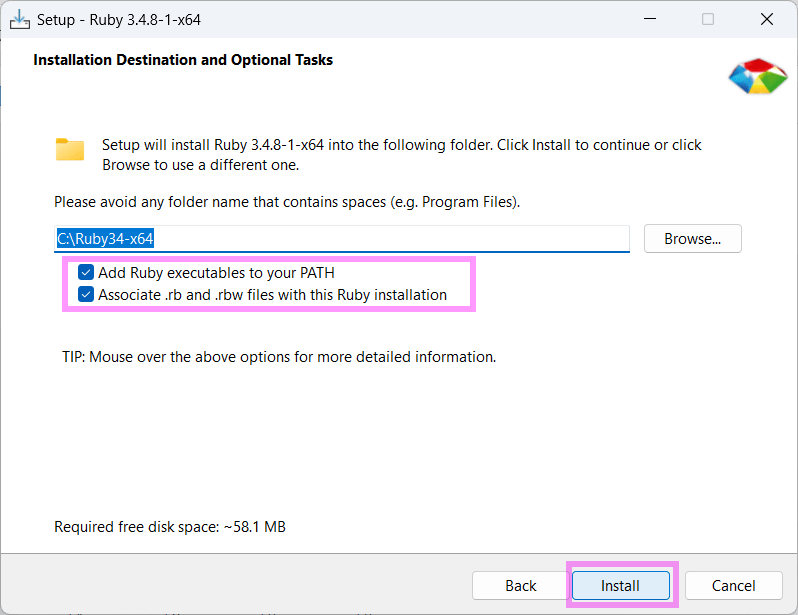This screenshot has height=615, width=798.
Task: Close the Ruby Setup window
Action: [x=766, y=19]
